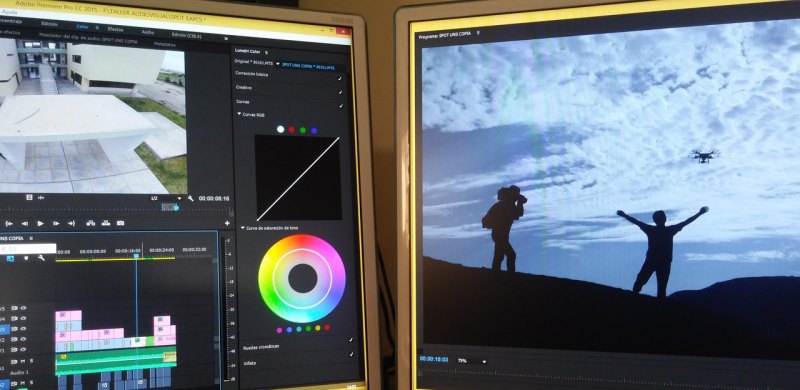Click the Play button in source monitor
This screenshot has height=390, width=800.
click(40, 223)
